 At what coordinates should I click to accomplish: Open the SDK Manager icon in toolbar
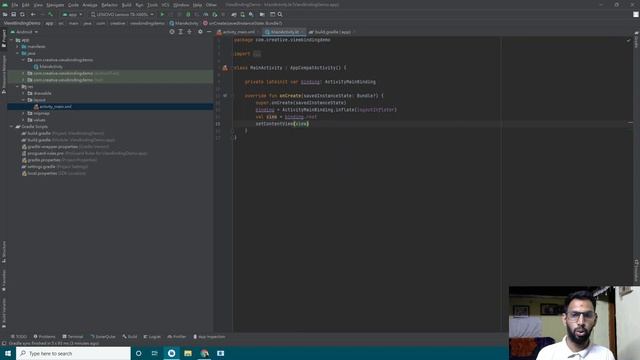[x=251, y=14]
